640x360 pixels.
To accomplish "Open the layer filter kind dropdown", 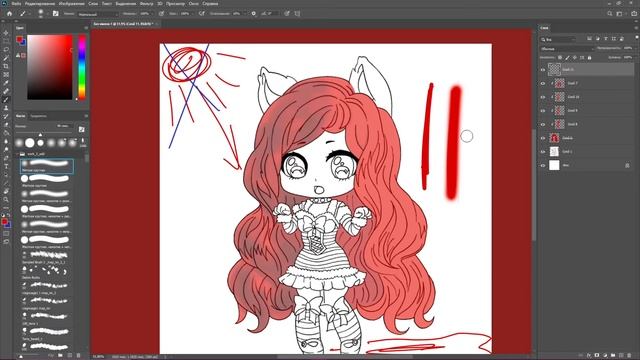I will pos(558,39).
